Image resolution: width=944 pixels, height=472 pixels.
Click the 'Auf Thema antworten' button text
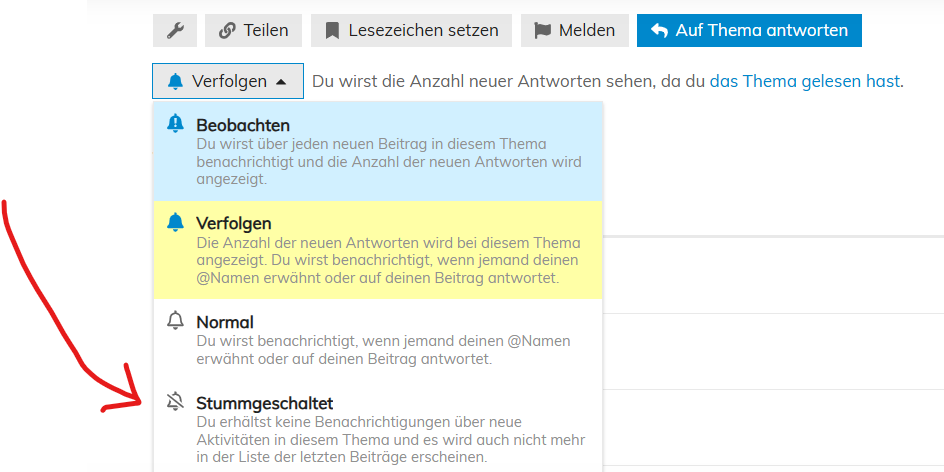pos(762,30)
